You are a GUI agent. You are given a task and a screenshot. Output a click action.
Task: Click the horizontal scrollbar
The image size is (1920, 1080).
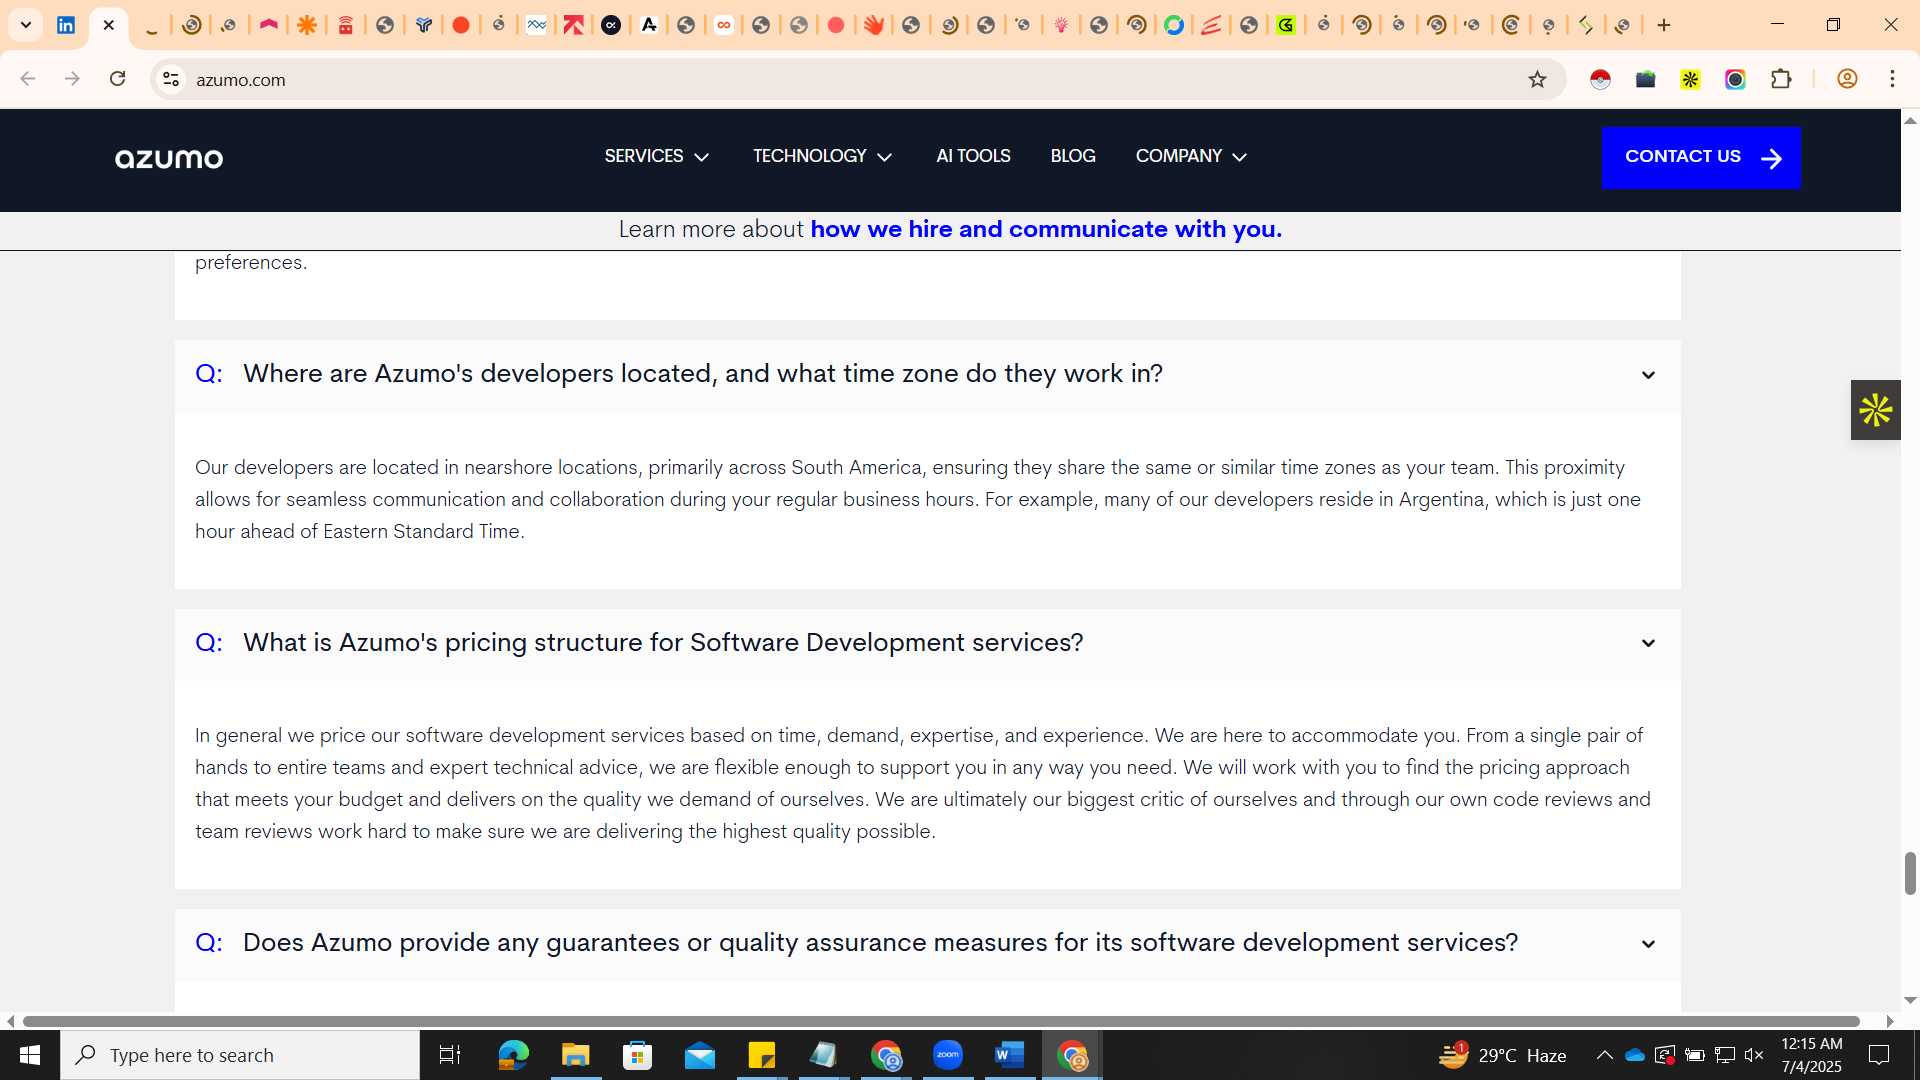(941, 1021)
